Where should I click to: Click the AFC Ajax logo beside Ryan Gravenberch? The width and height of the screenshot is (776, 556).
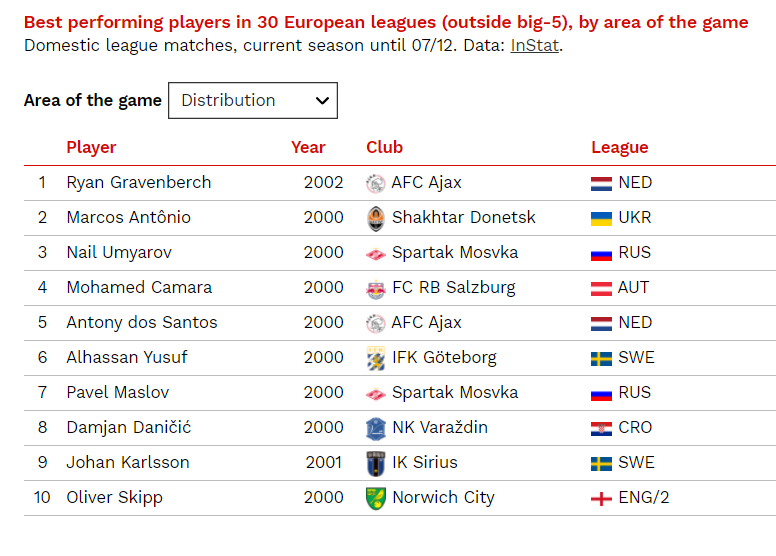[376, 183]
